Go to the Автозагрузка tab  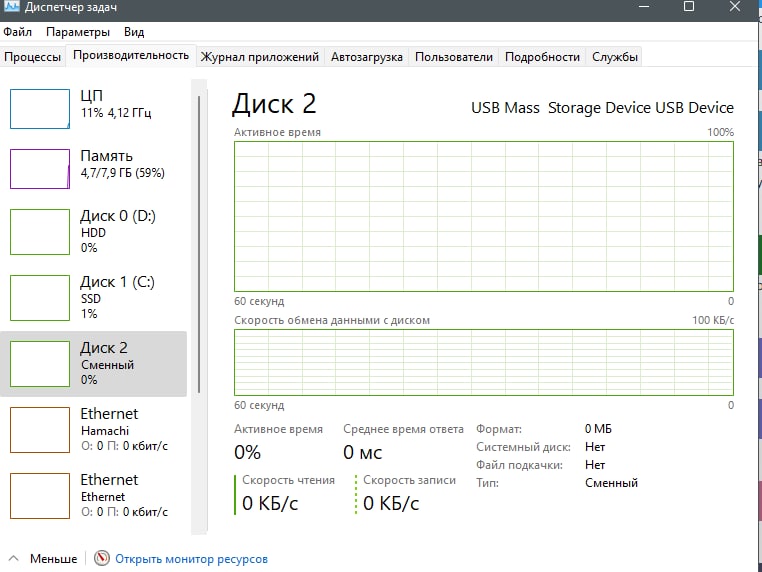pyautogui.click(x=367, y=57)
